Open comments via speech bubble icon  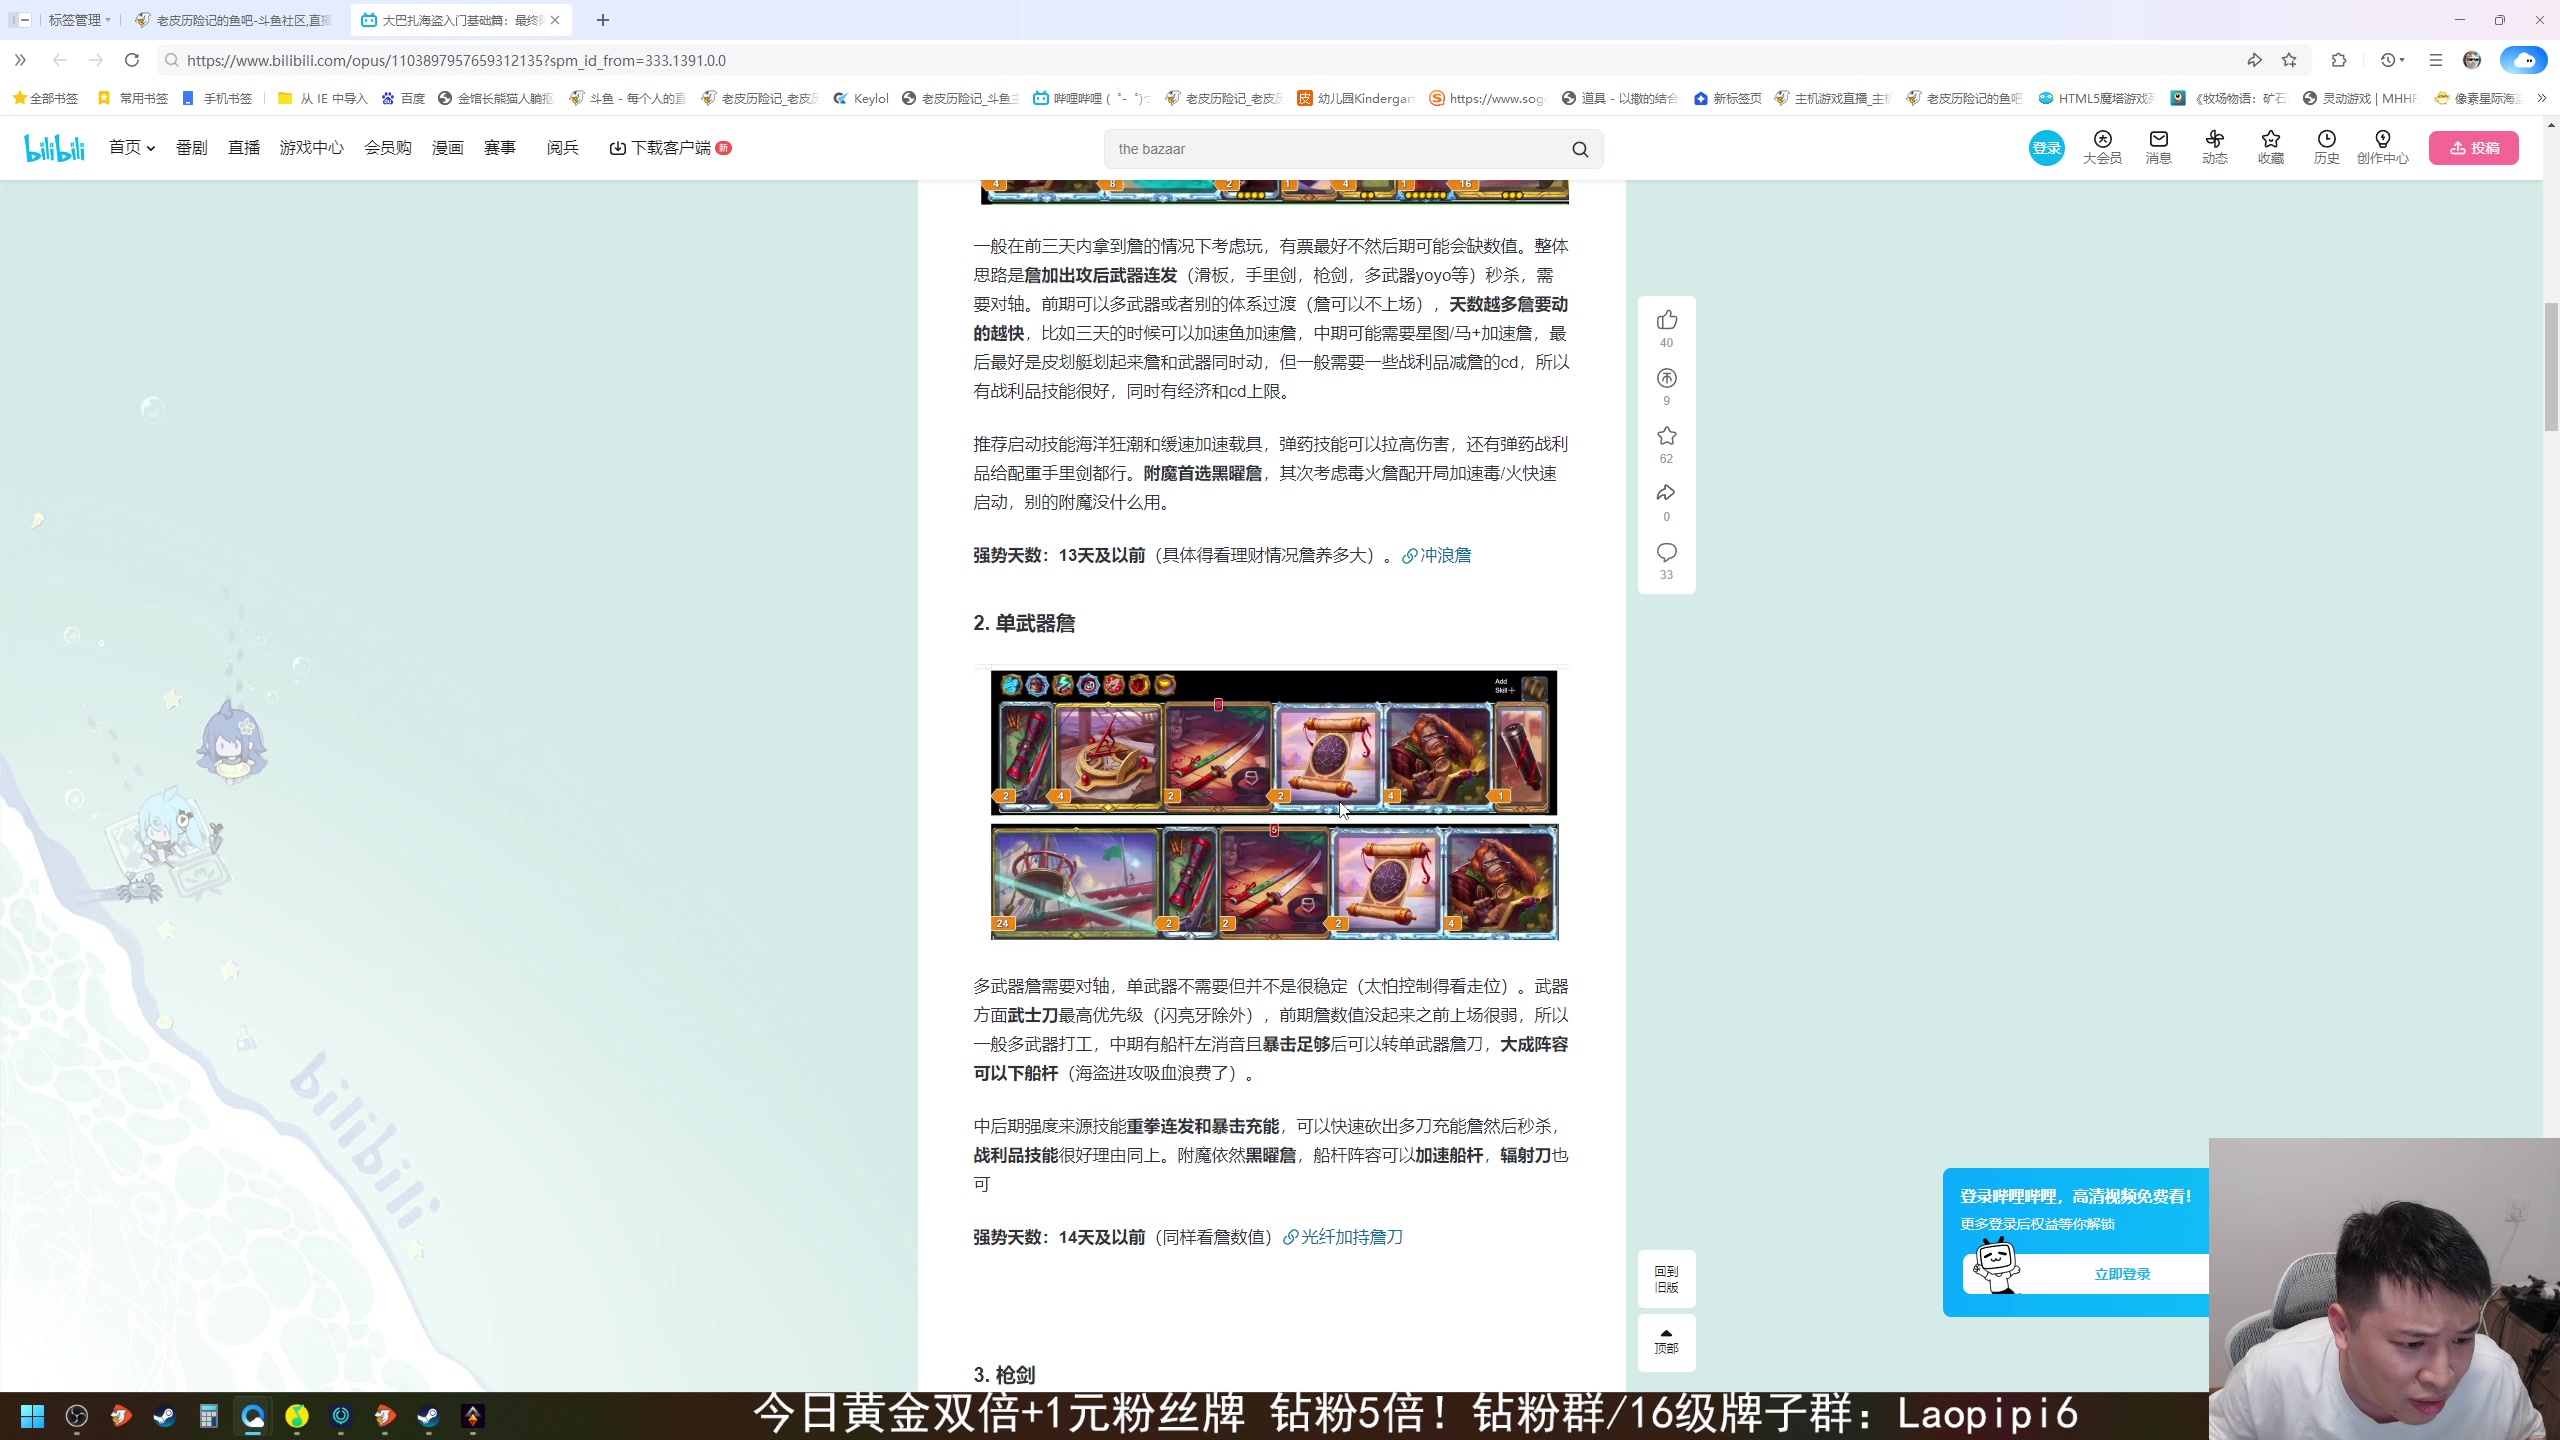click(1666, 552)
